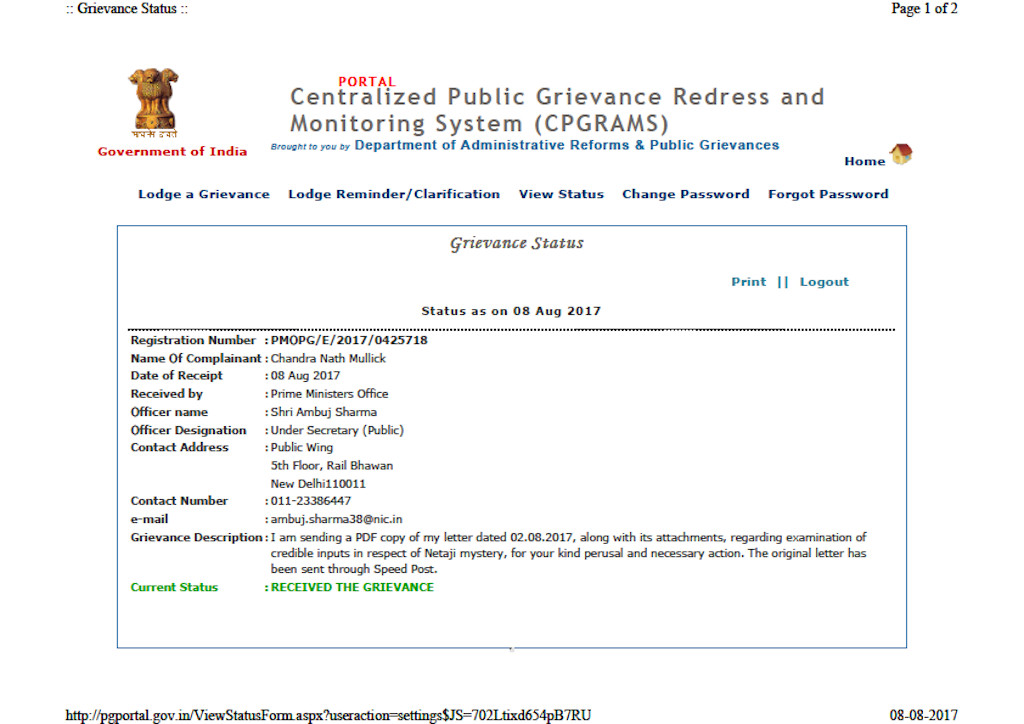Image resolution: width=1024 pixels, height=724 pixels.
Task: Click the Government of India emblem
Action: coord(153,102)
